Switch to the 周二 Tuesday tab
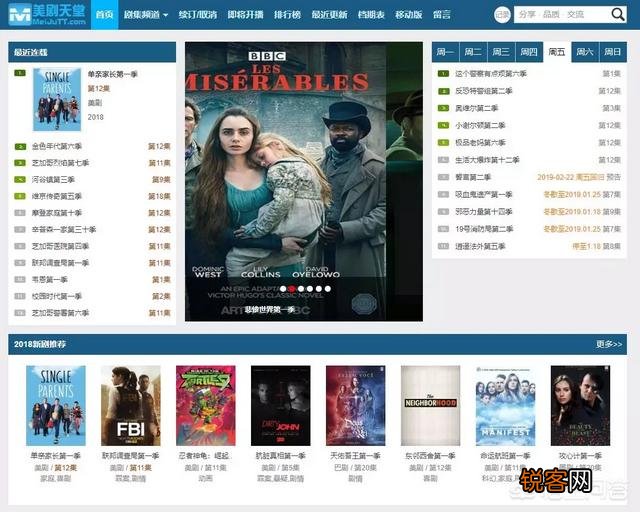Image resolution: width=640 pixels, height=512 pixels. tap(473, 52)
